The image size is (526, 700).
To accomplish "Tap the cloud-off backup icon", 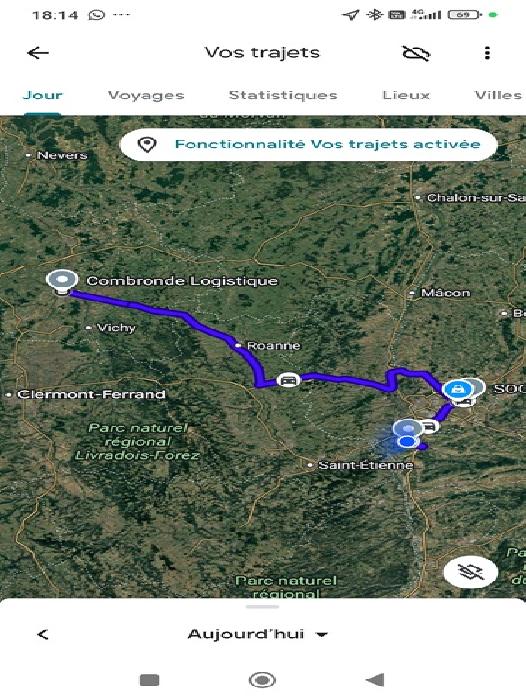I will (416, 53).
